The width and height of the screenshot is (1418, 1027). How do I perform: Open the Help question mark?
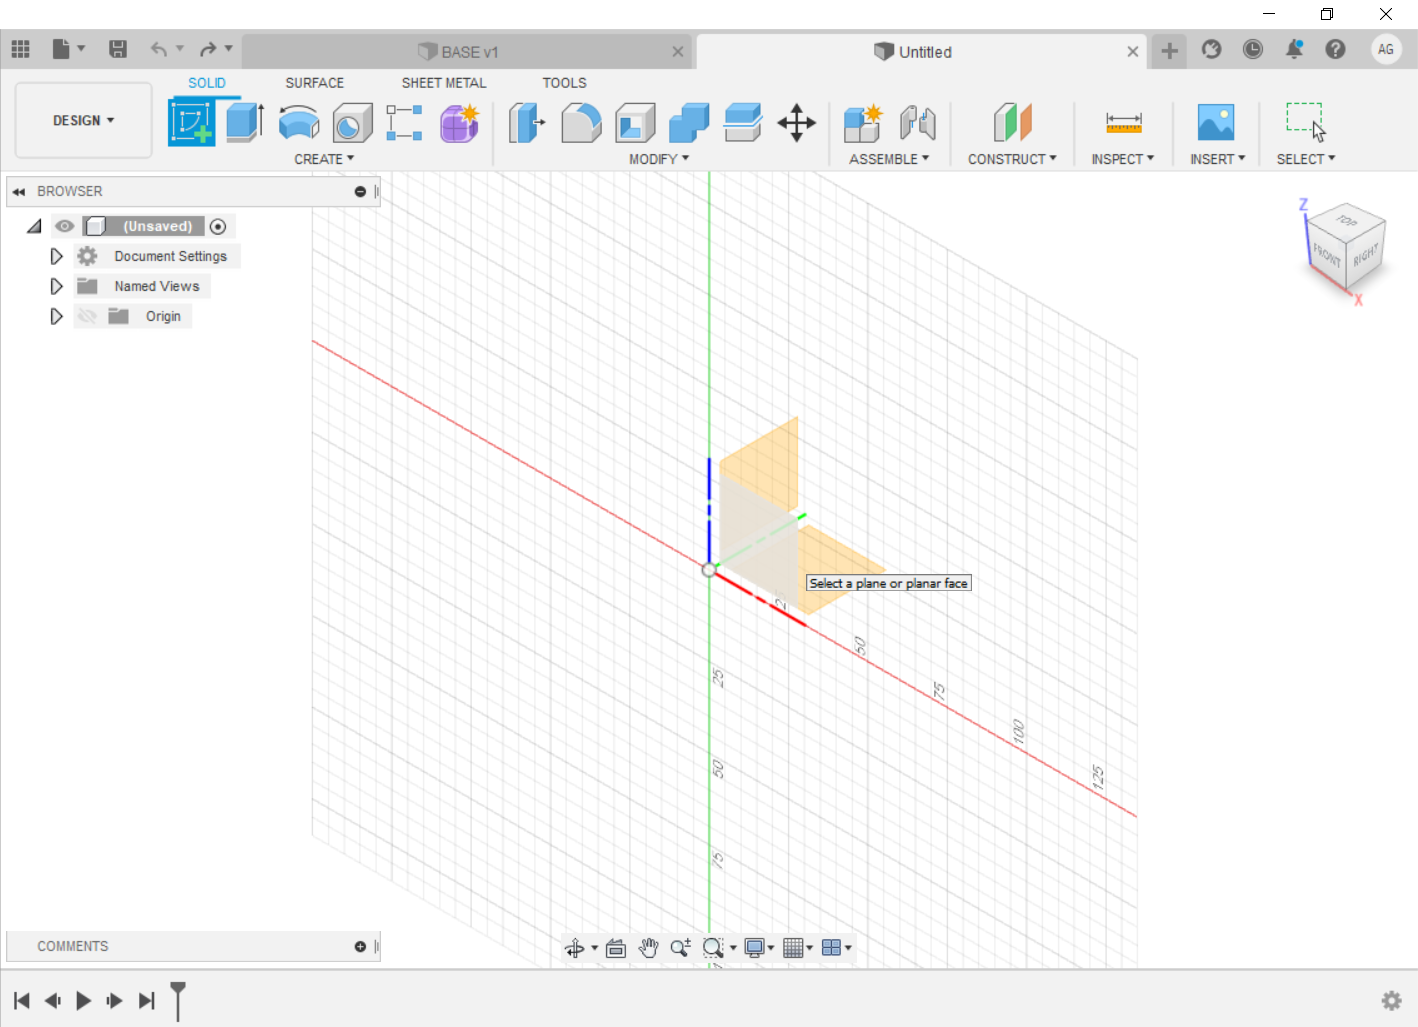[x=1335, y=49]
